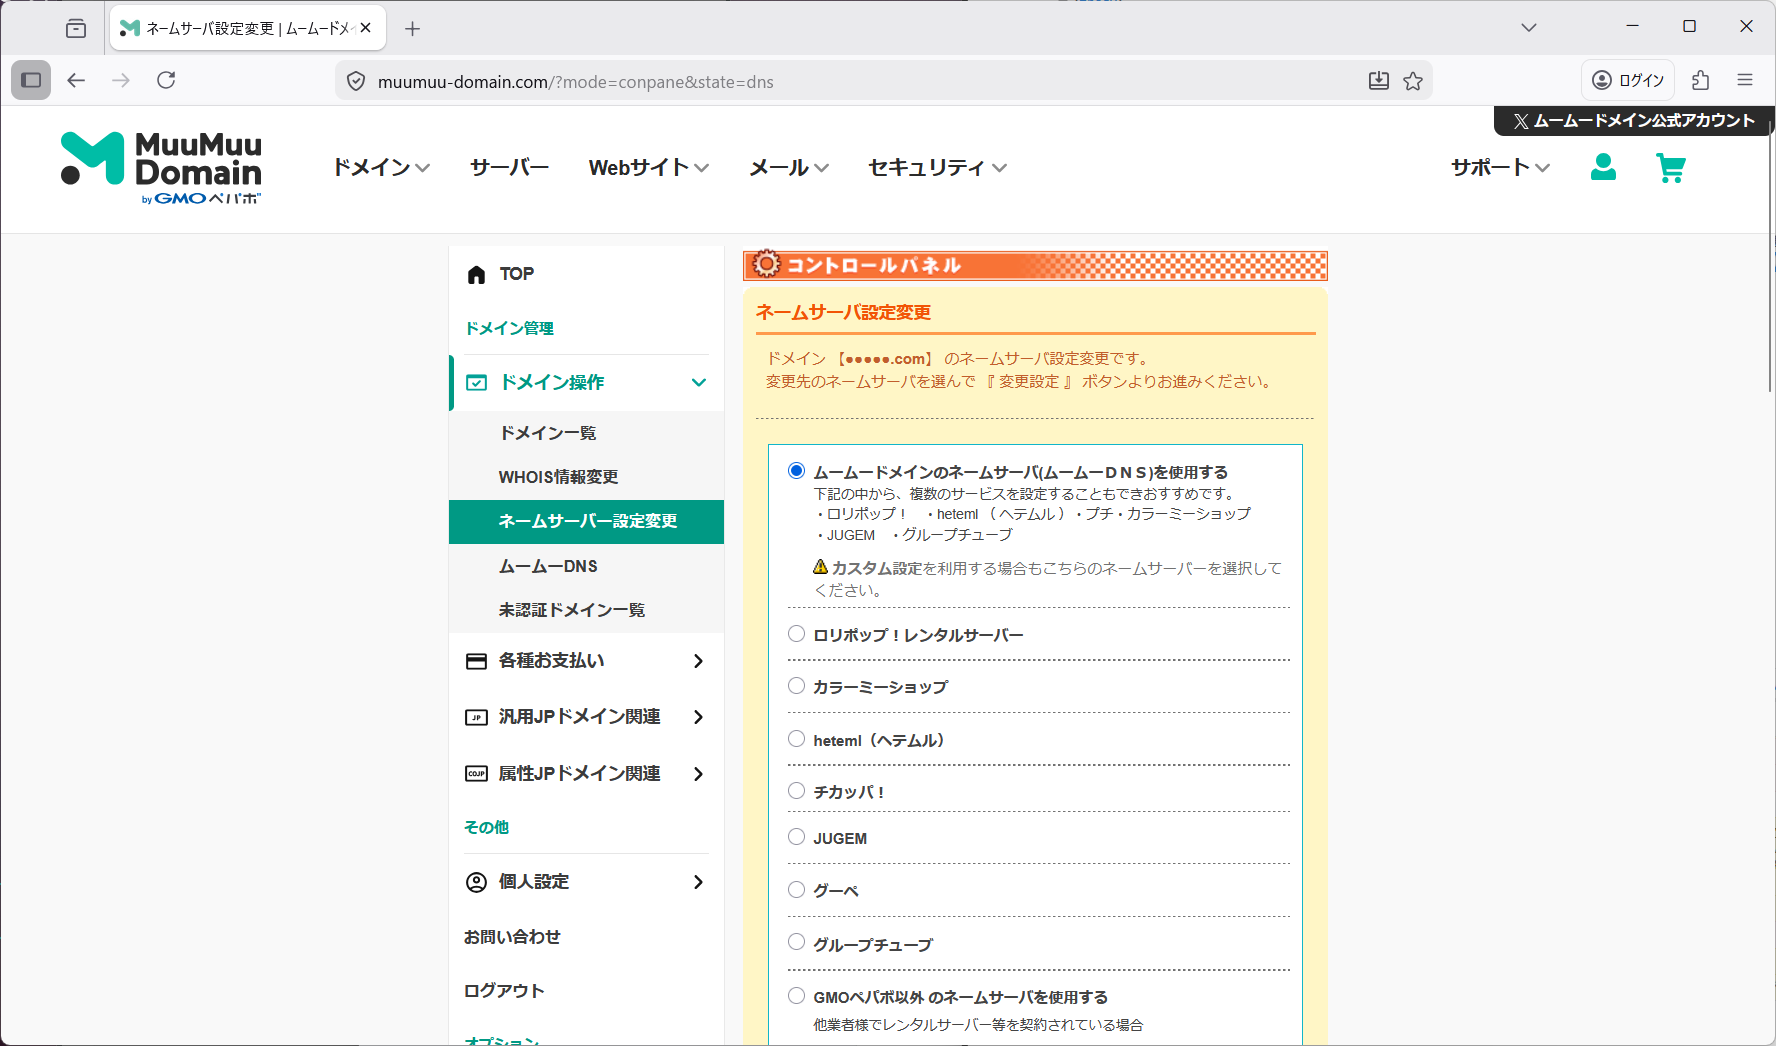Image resolution: width=1776 pixels, height=1046 pixels.
Task: Expand the サポート header dropdown menu
Action: coord(1500,168)
